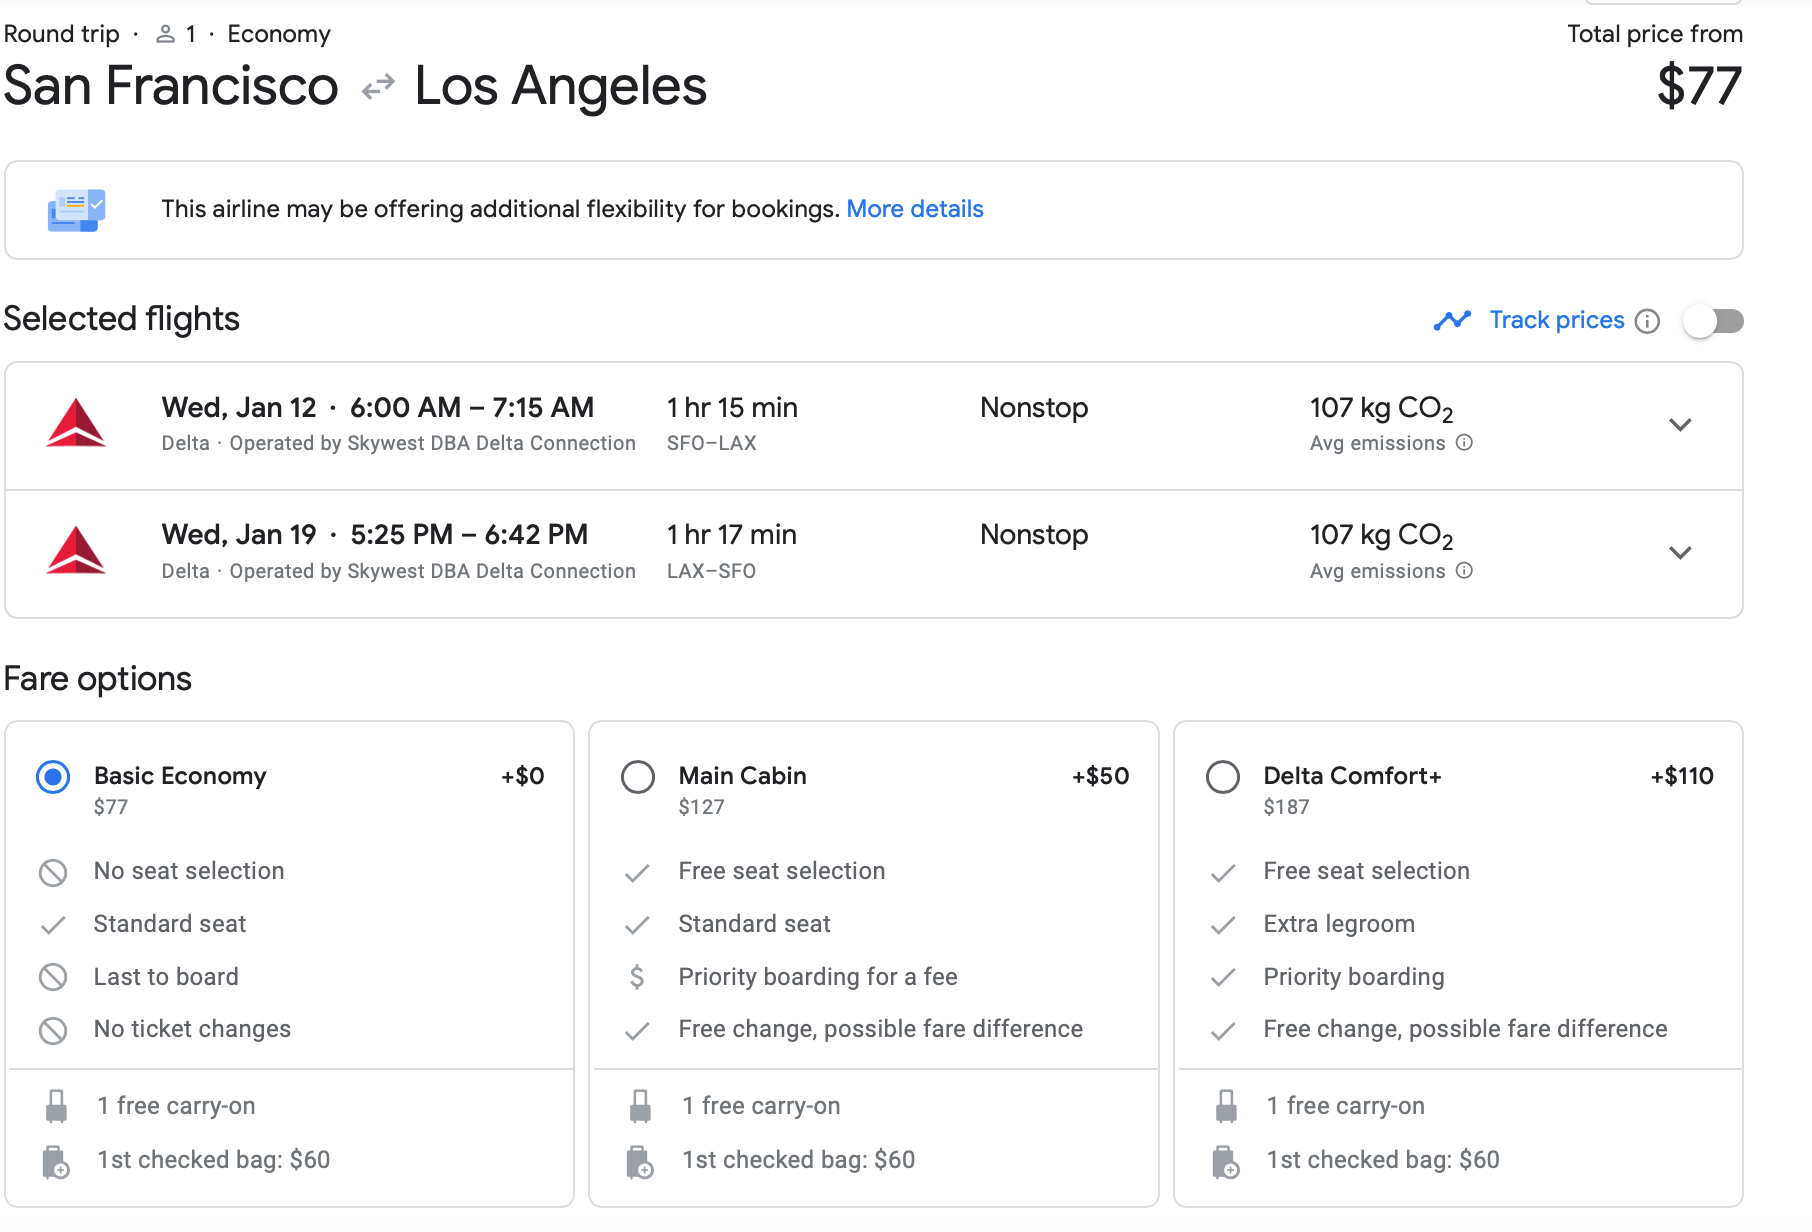
Task: Click the Track prices graph icon
Action: click(1452, 320)
